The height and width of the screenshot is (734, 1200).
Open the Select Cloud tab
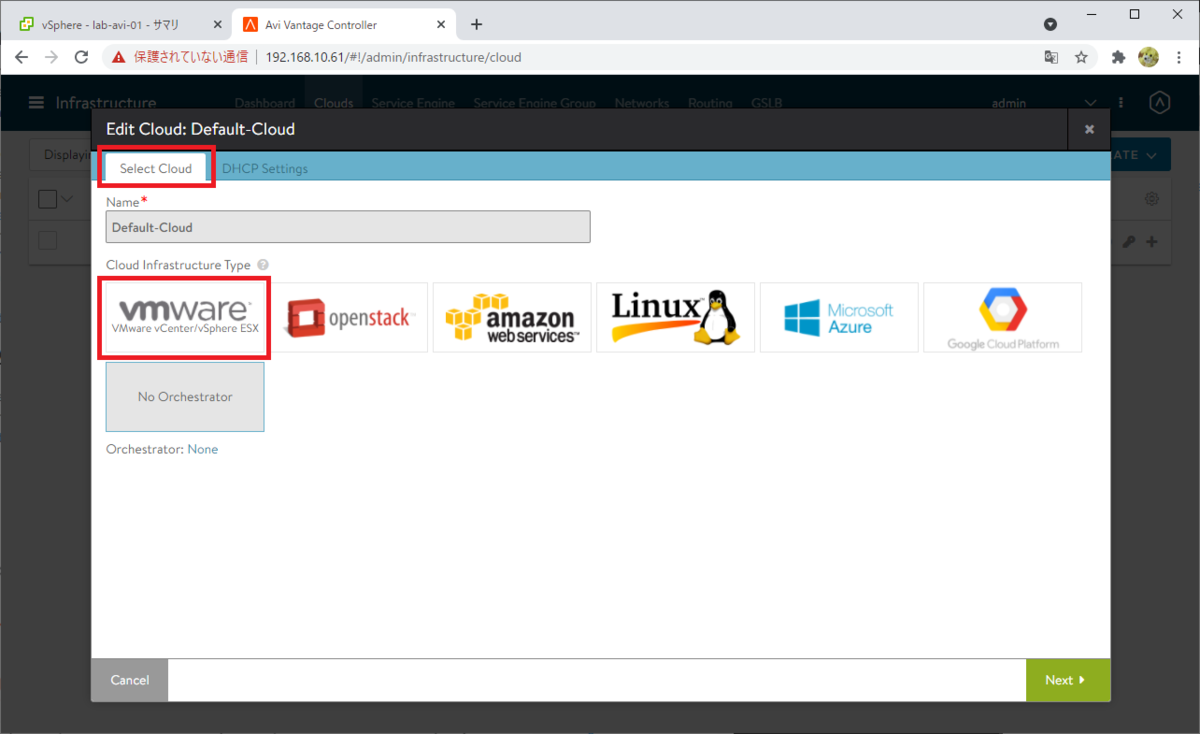[x=156, y=168]
